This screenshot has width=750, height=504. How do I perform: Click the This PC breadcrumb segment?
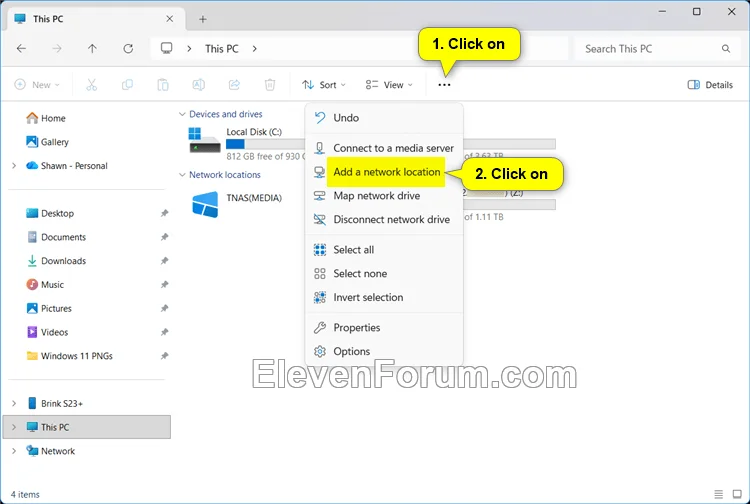tap(222, 48)
